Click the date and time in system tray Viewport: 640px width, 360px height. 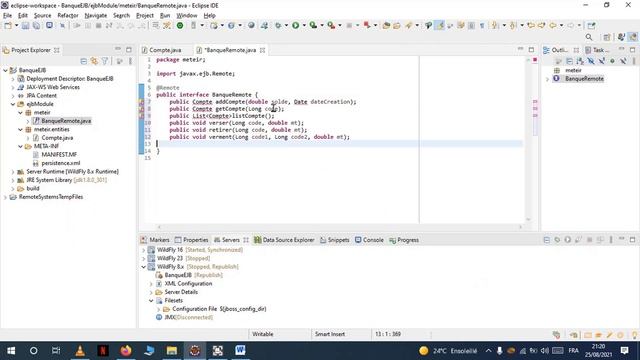click(x=598, y=351)
